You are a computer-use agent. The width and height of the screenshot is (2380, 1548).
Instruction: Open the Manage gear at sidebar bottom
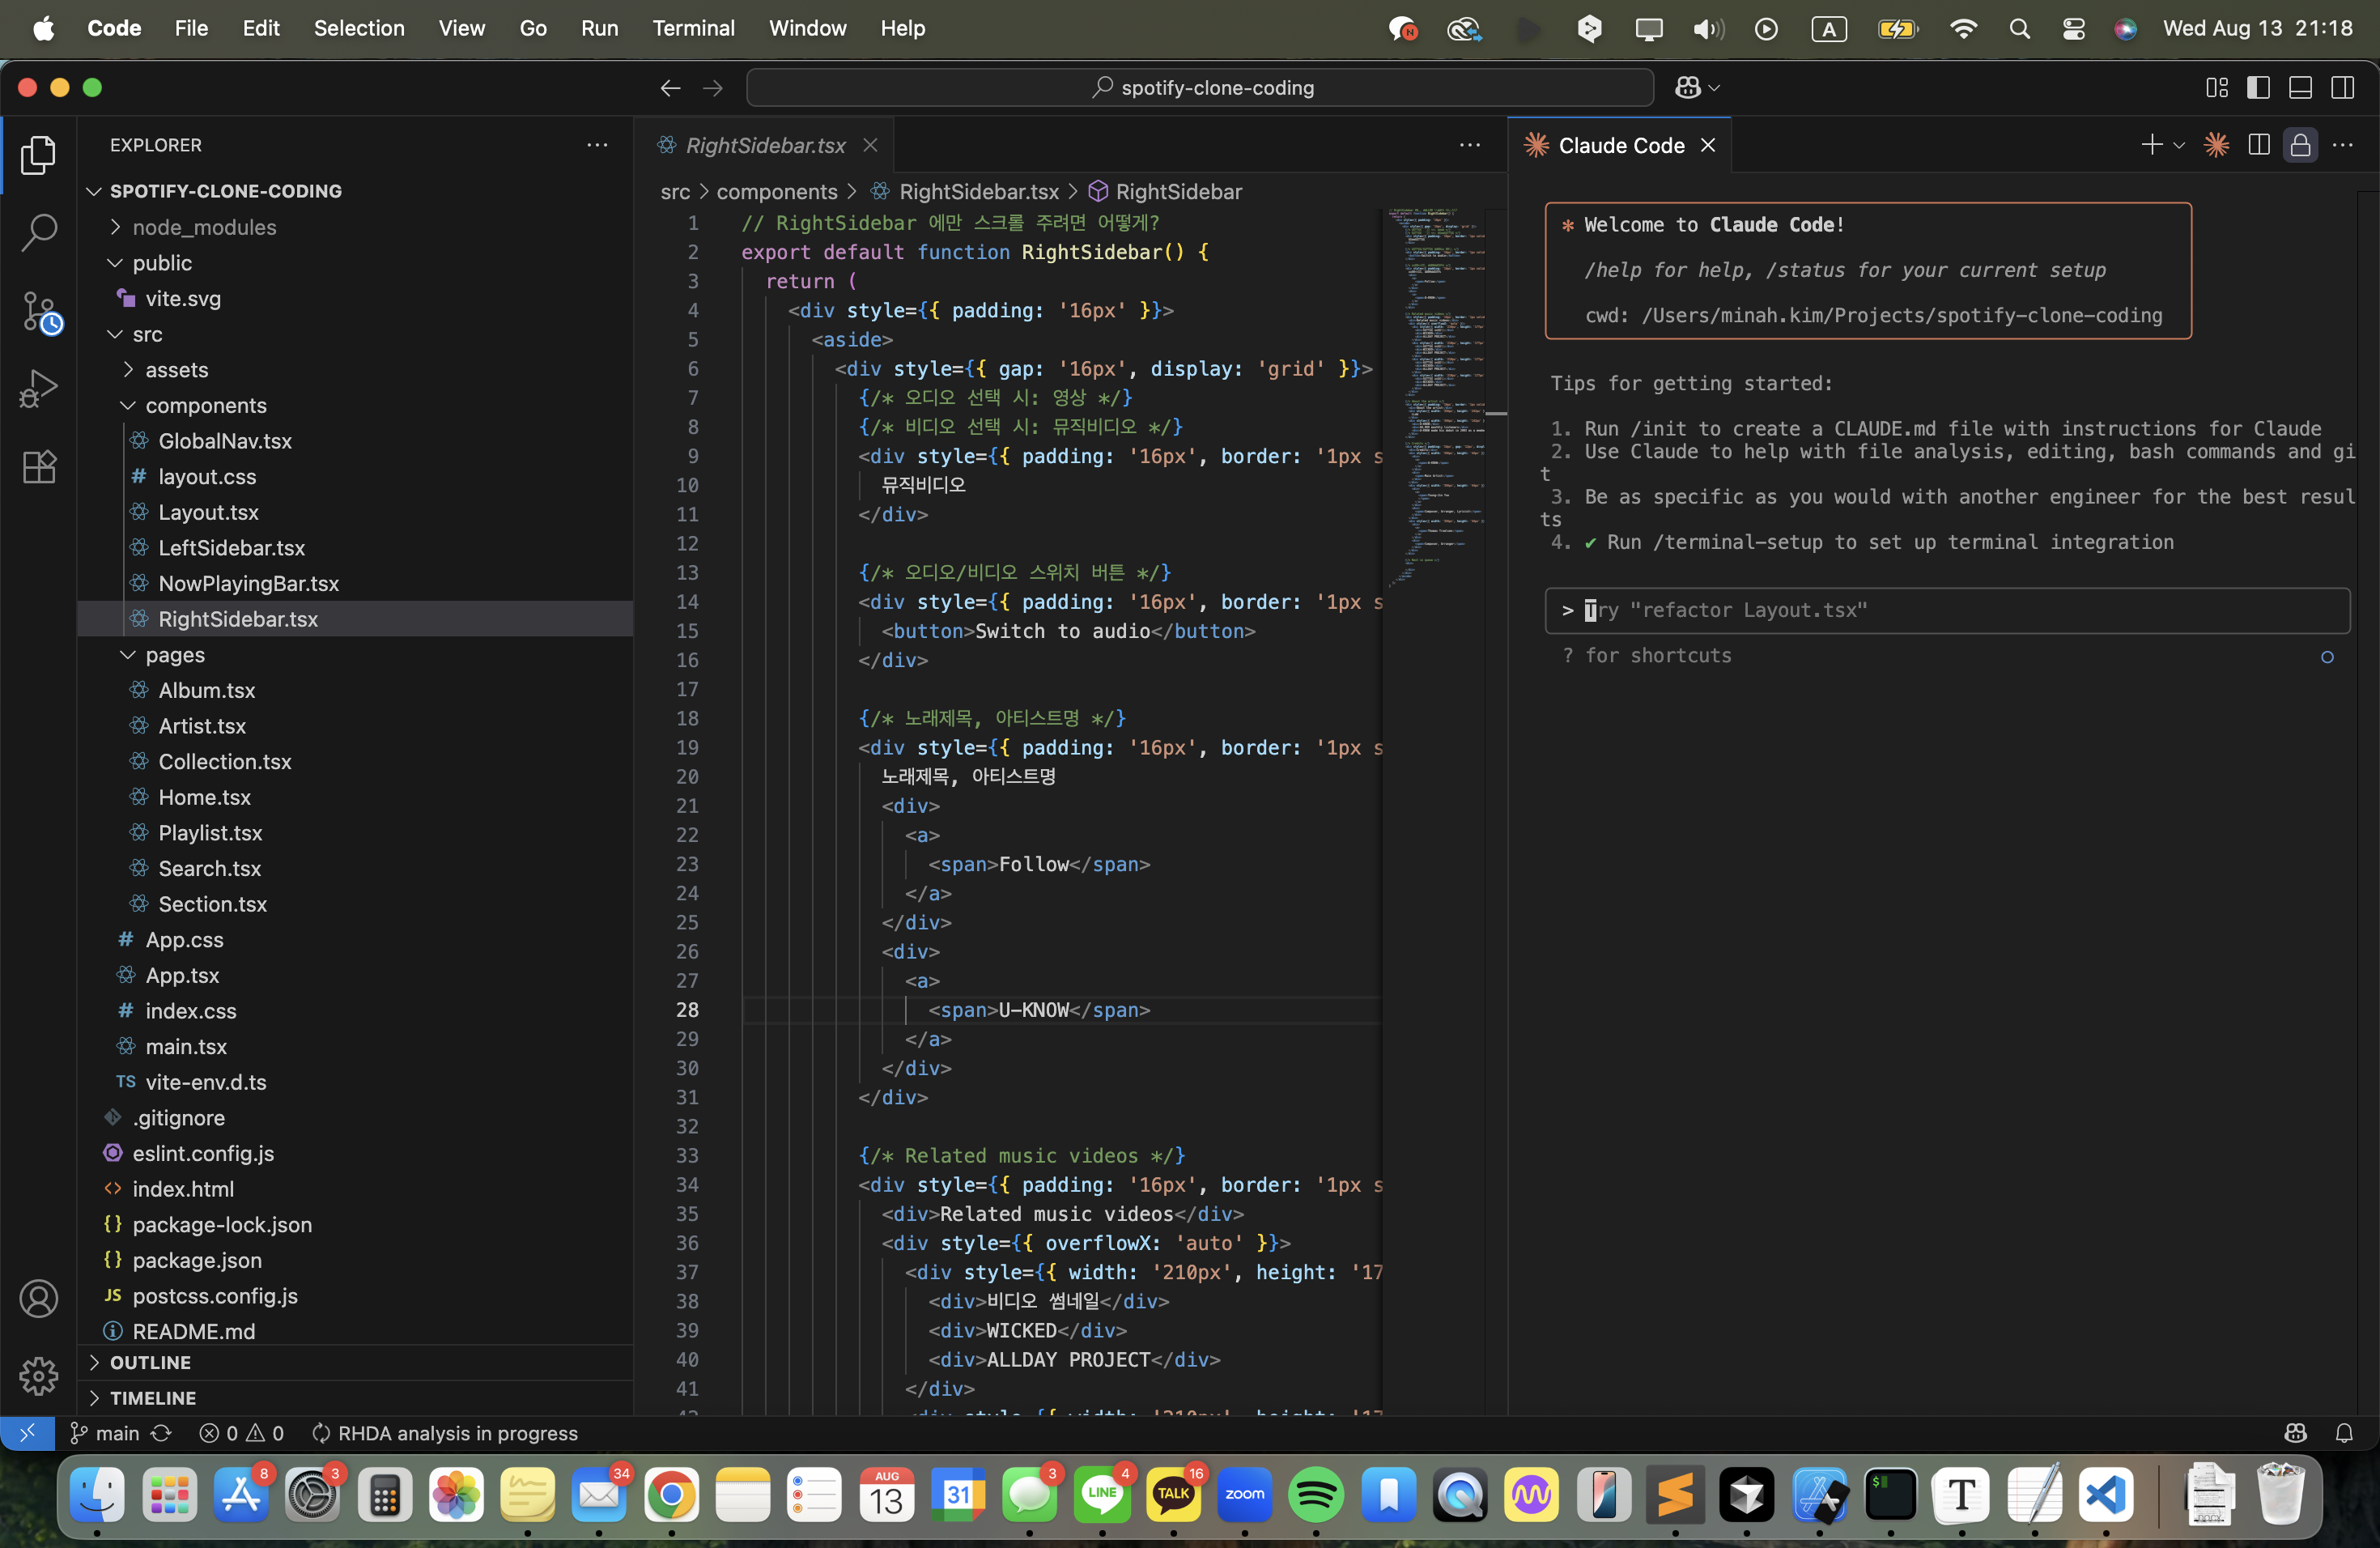39,1376
